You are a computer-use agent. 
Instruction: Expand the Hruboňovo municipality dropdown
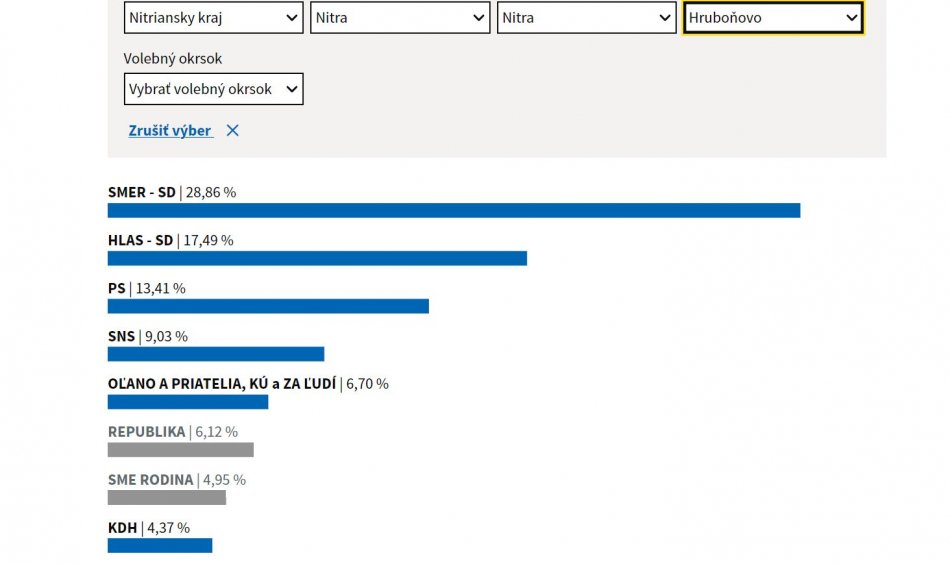pos(772,18)
